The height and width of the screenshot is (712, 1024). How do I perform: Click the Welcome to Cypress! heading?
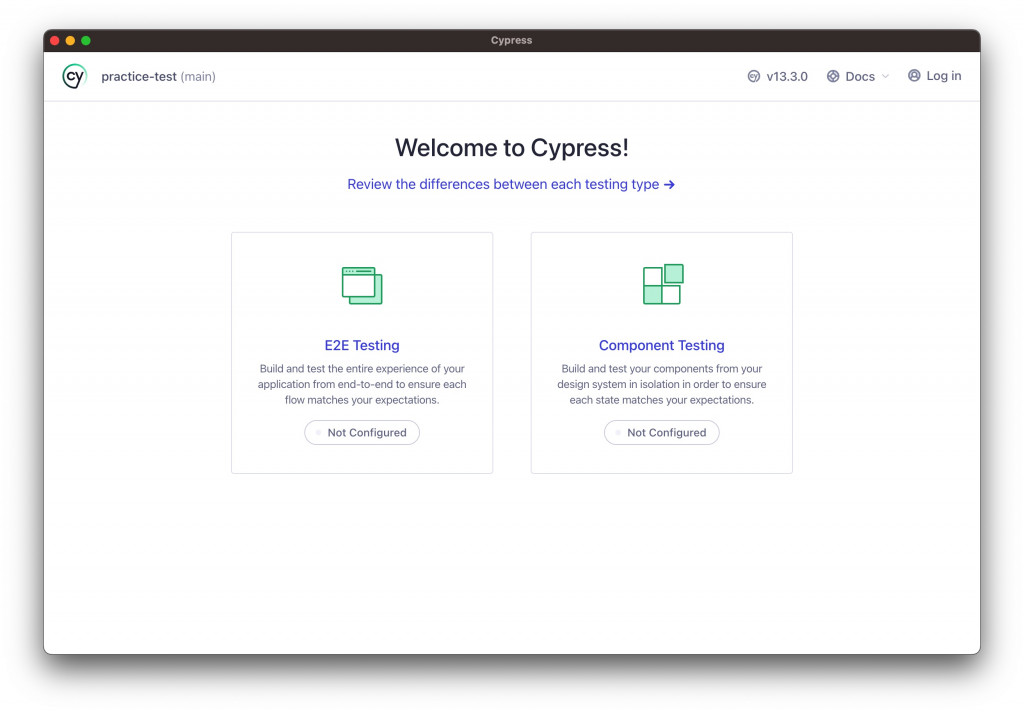coord(511,148)
